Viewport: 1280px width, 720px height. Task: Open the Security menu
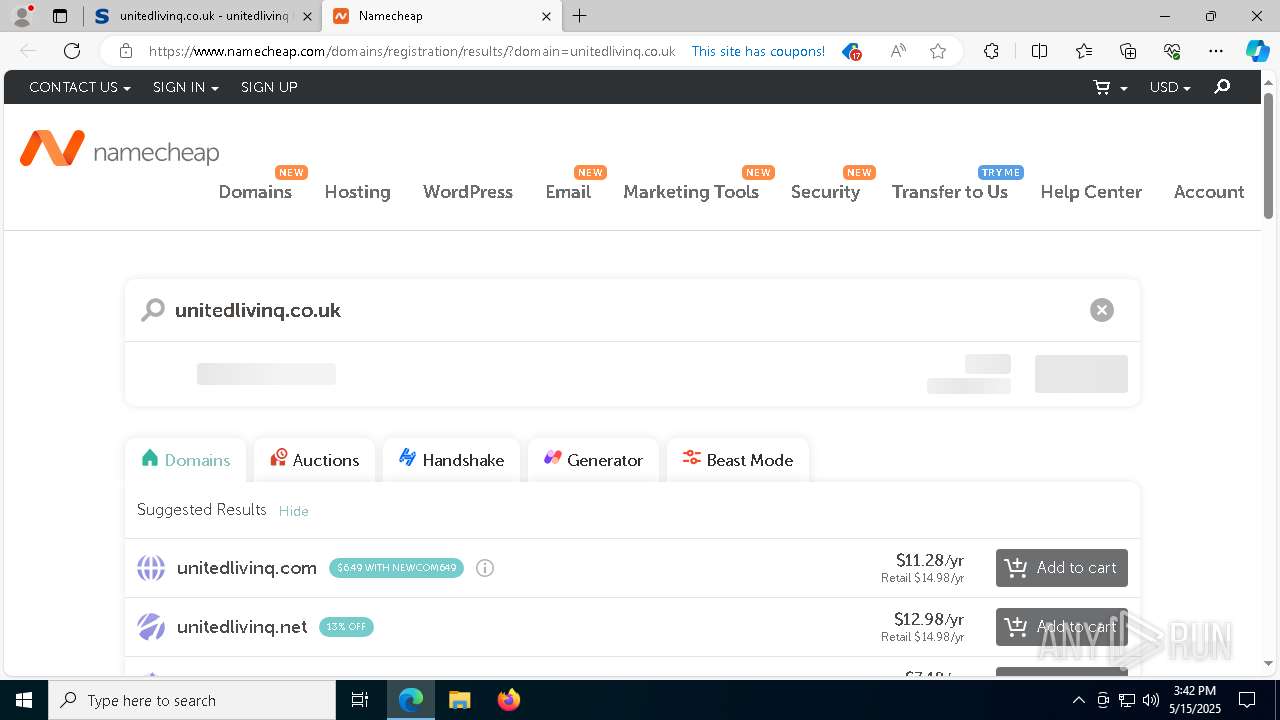click(x=825, y=192)
